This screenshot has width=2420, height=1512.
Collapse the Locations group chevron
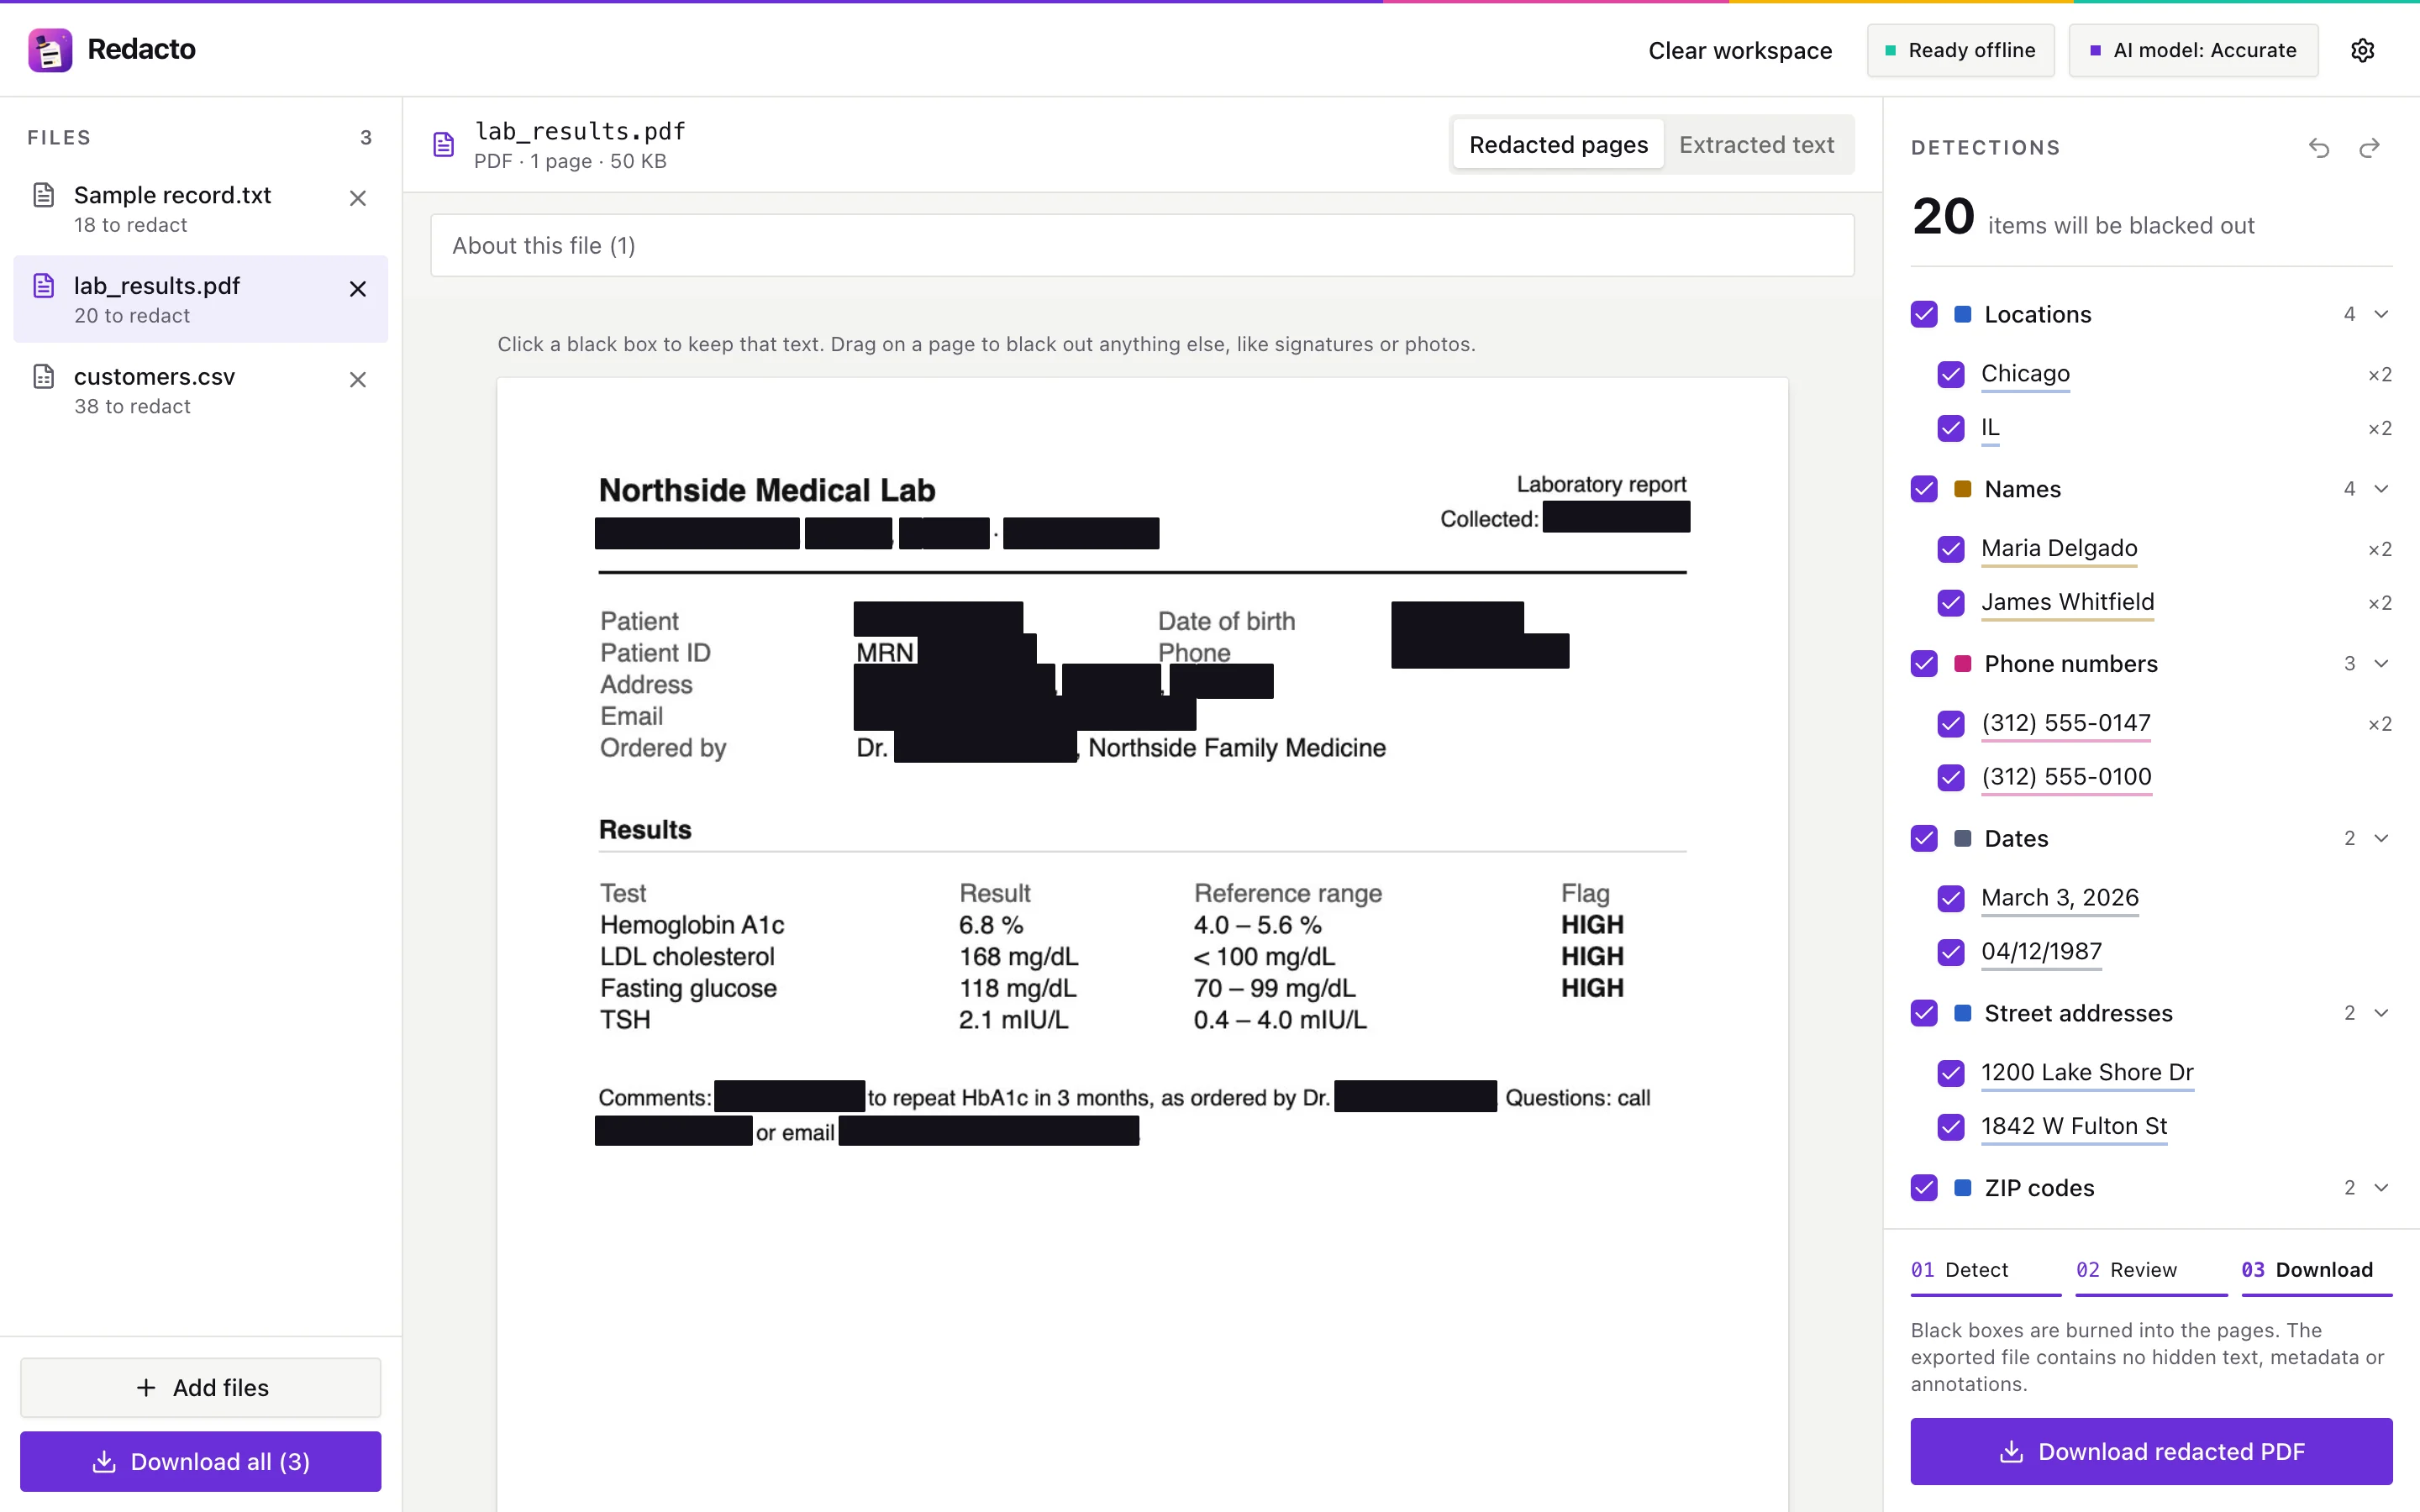click(x=2381, y=314)
